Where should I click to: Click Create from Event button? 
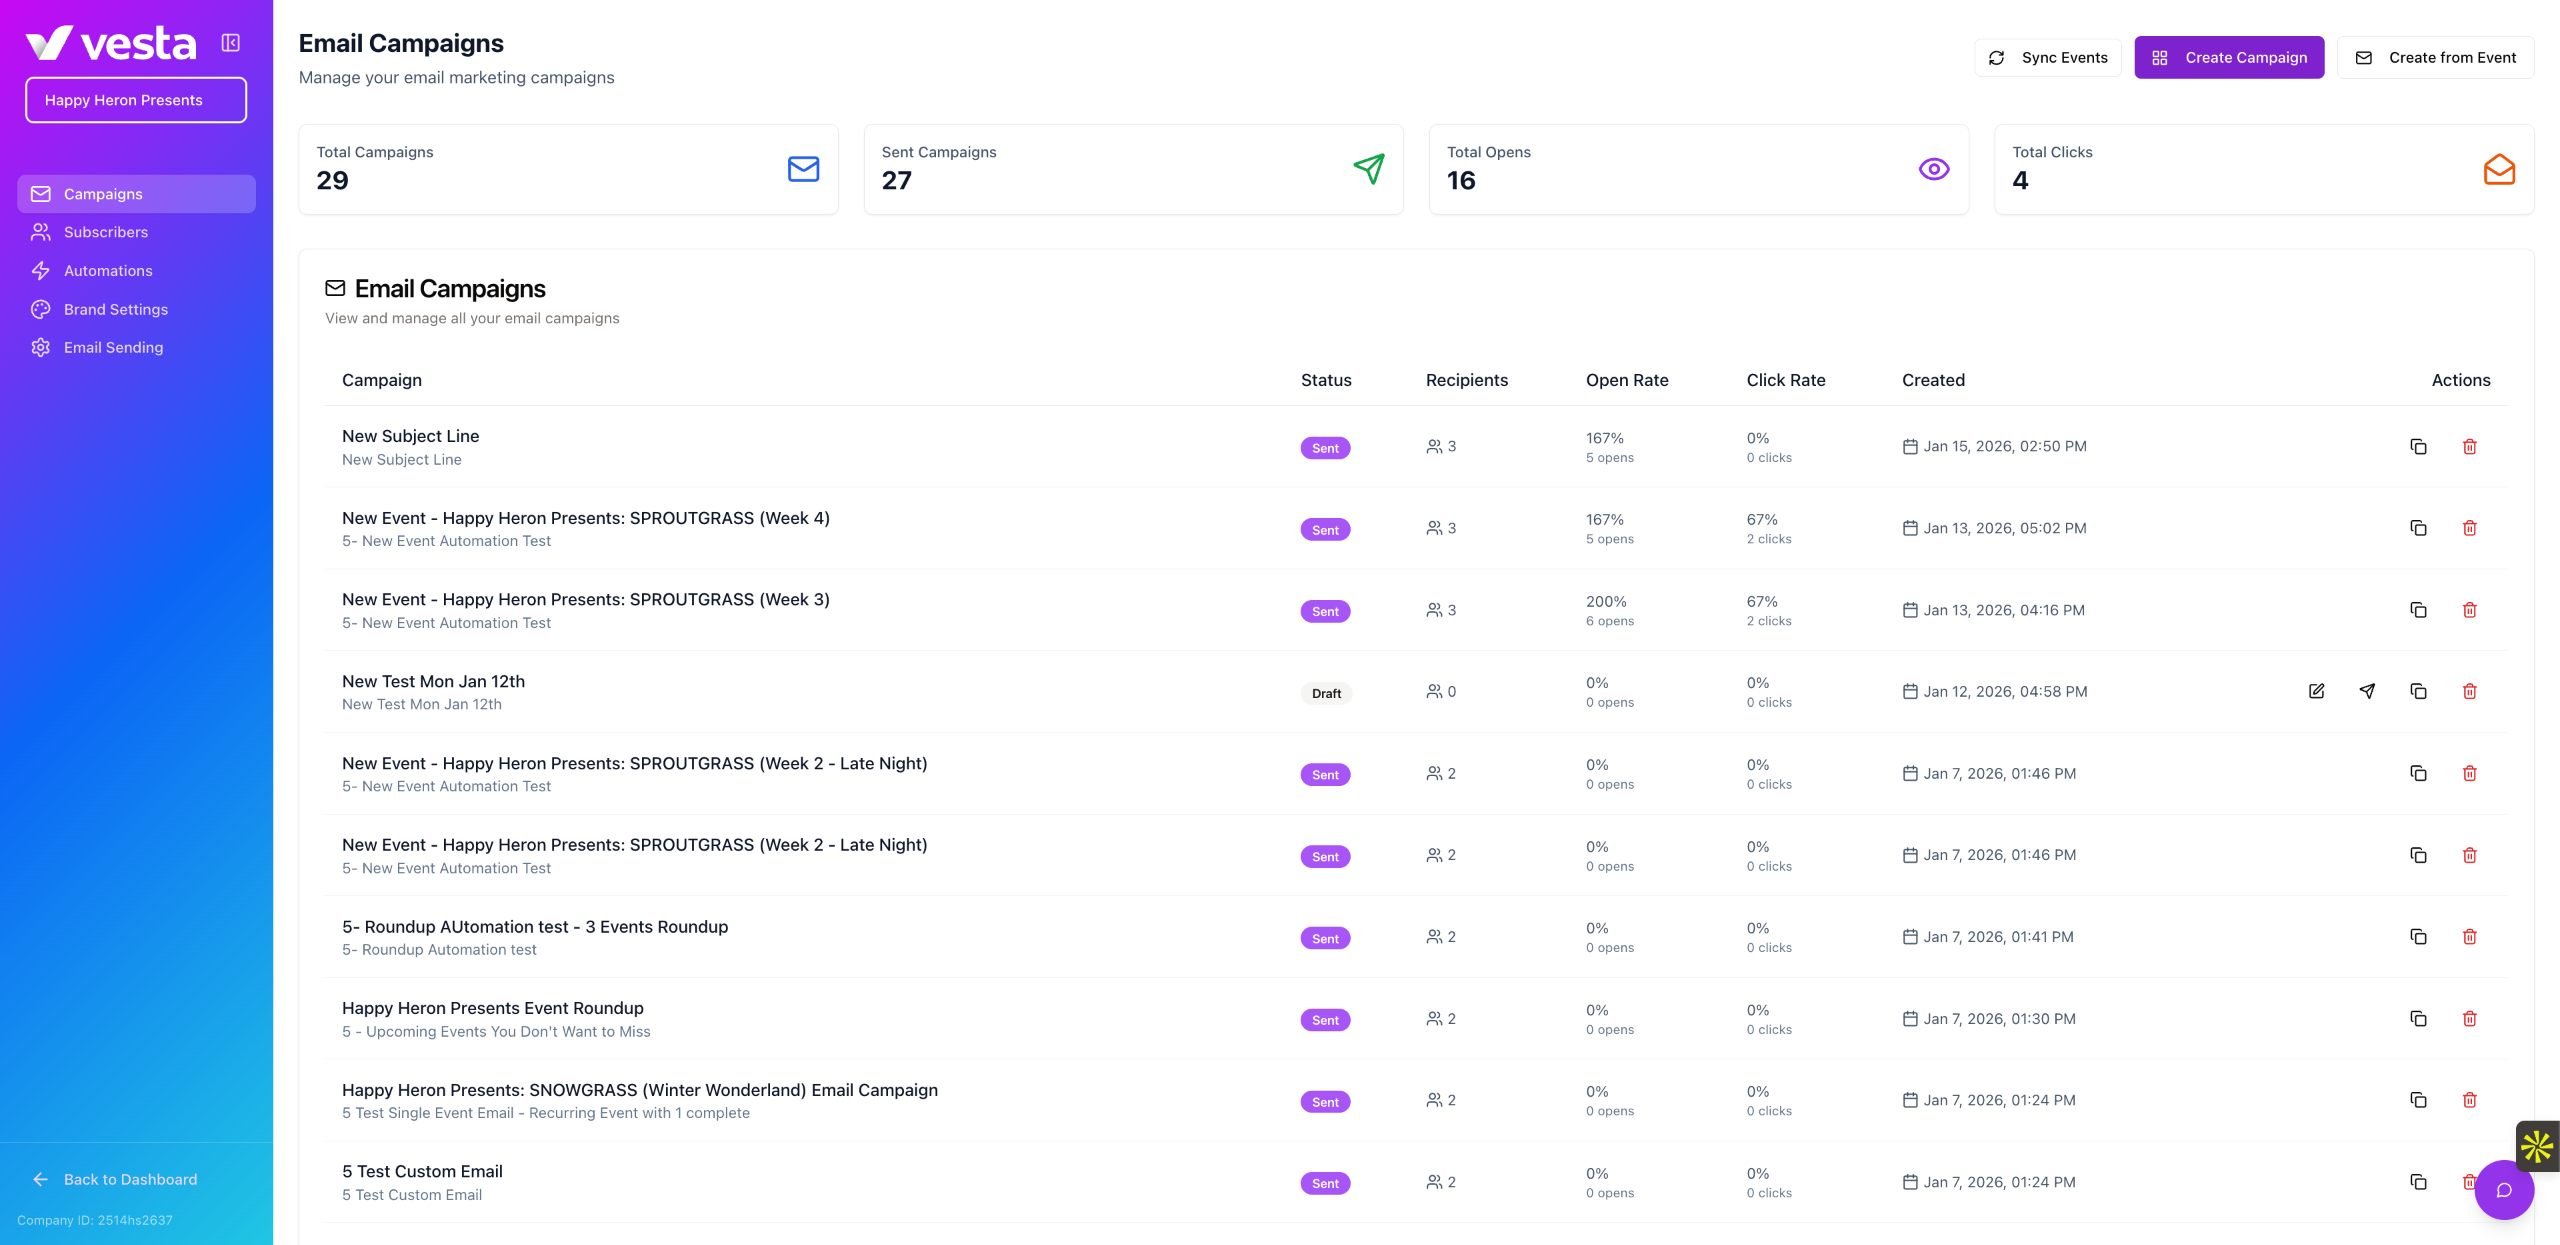[2435, 58]
